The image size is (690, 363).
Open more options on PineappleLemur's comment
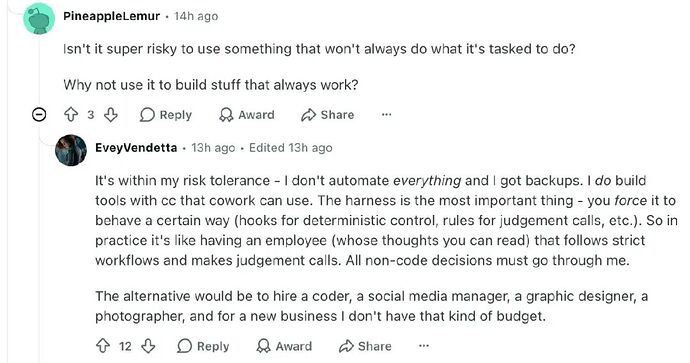click(386, 115)
